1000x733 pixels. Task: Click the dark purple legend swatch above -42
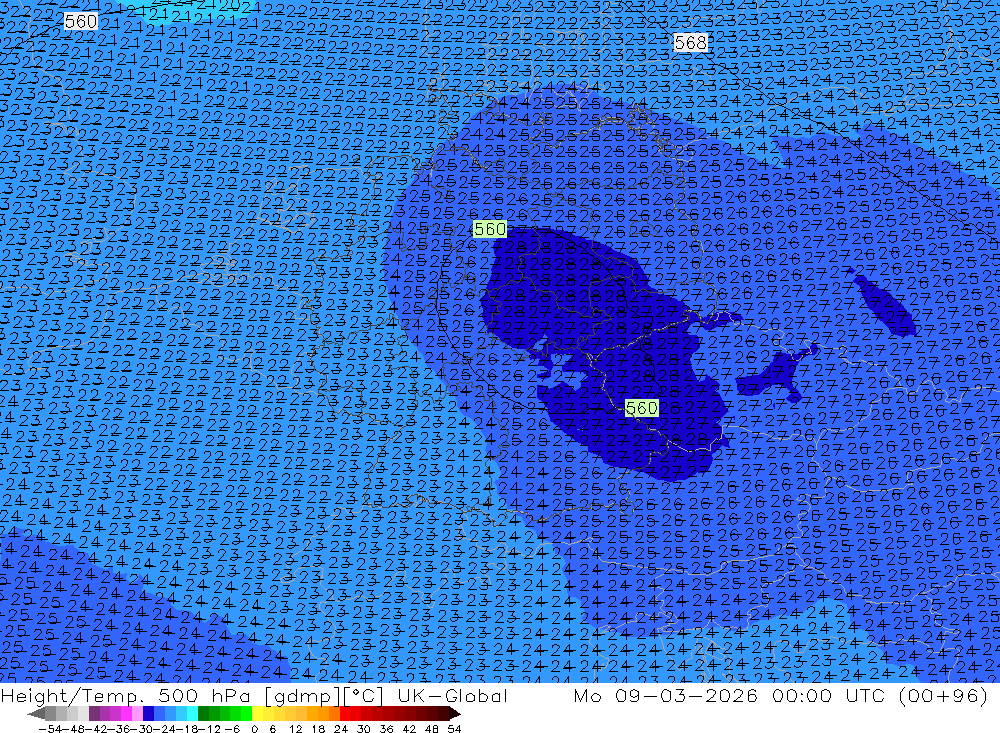(94, 714)
